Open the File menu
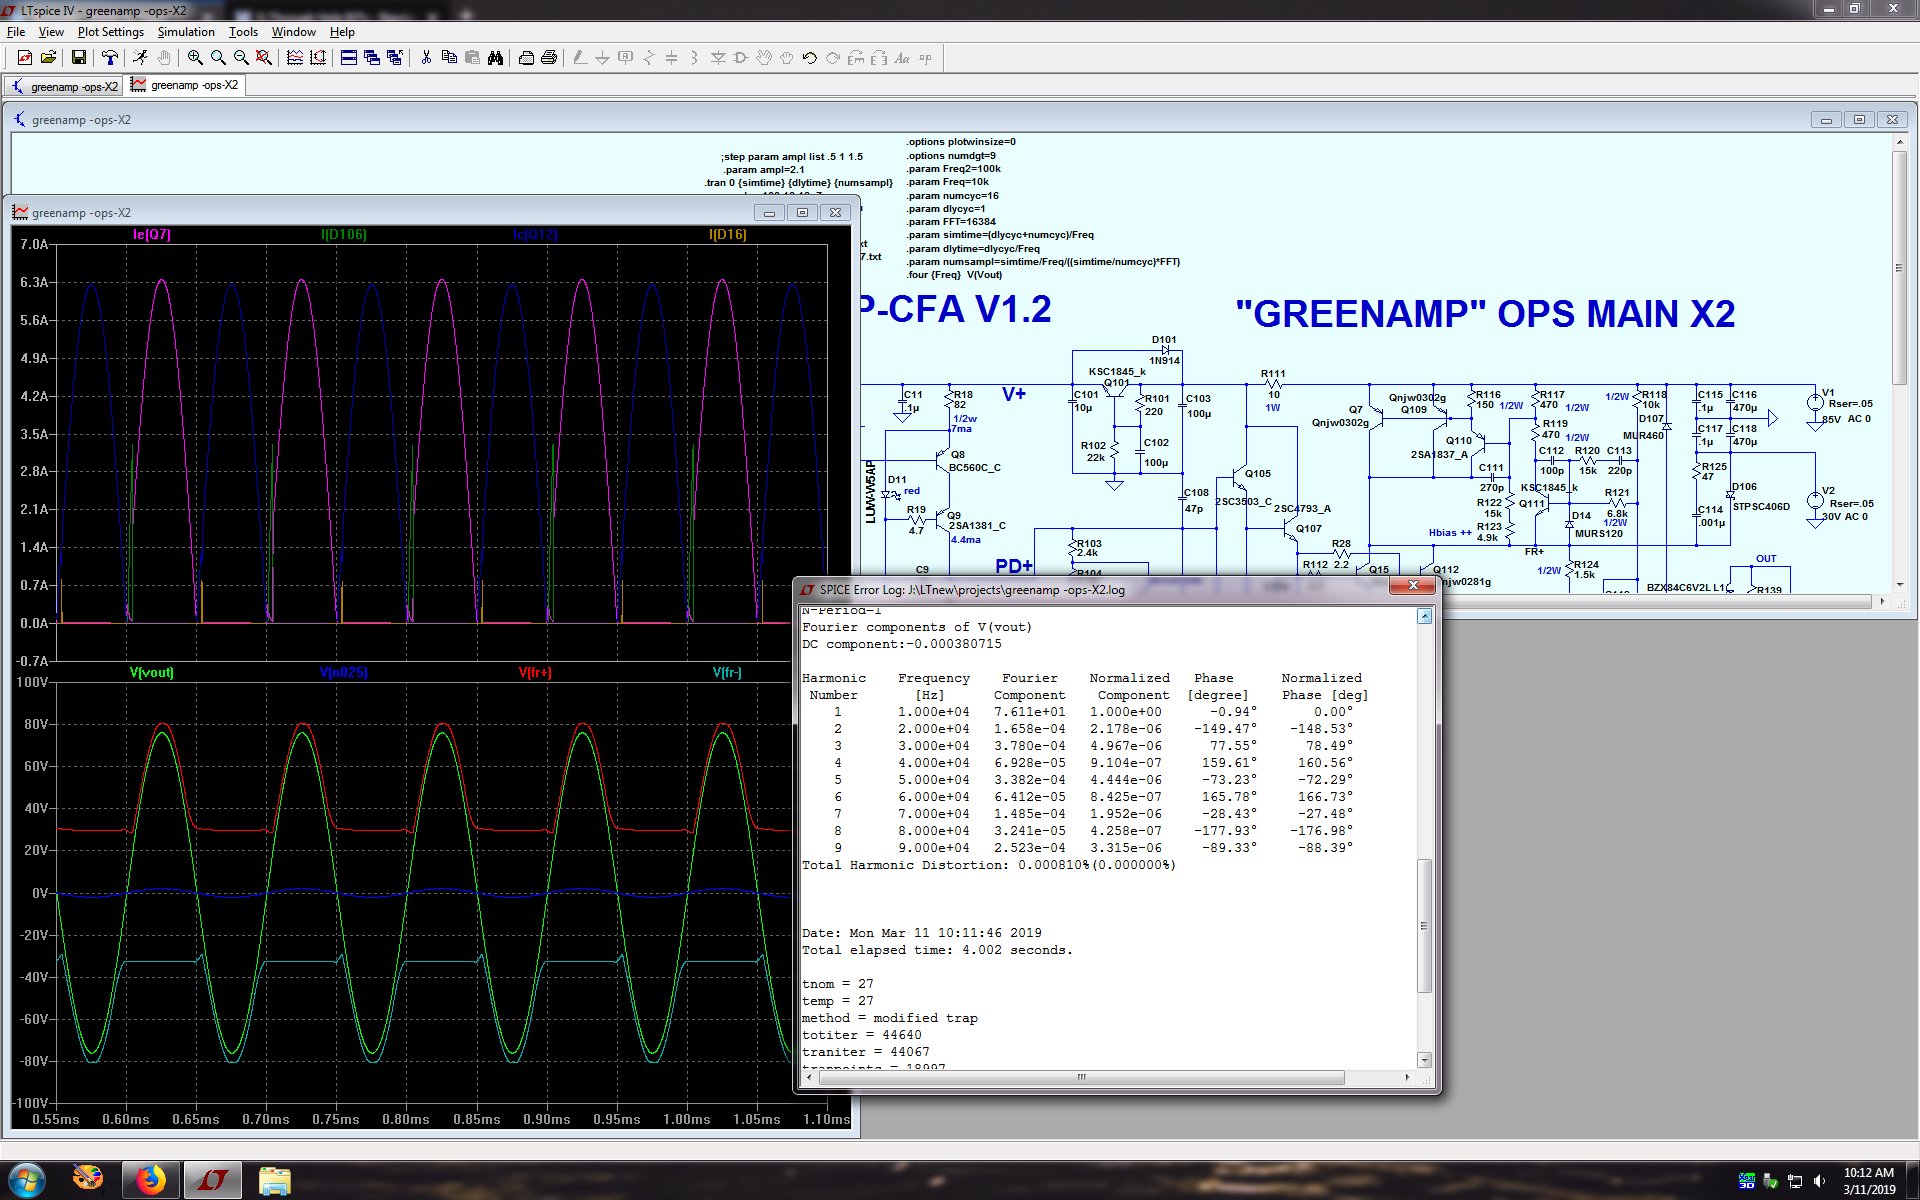The height and width of the screenshot is (1200, 1920). pos(16,32)
